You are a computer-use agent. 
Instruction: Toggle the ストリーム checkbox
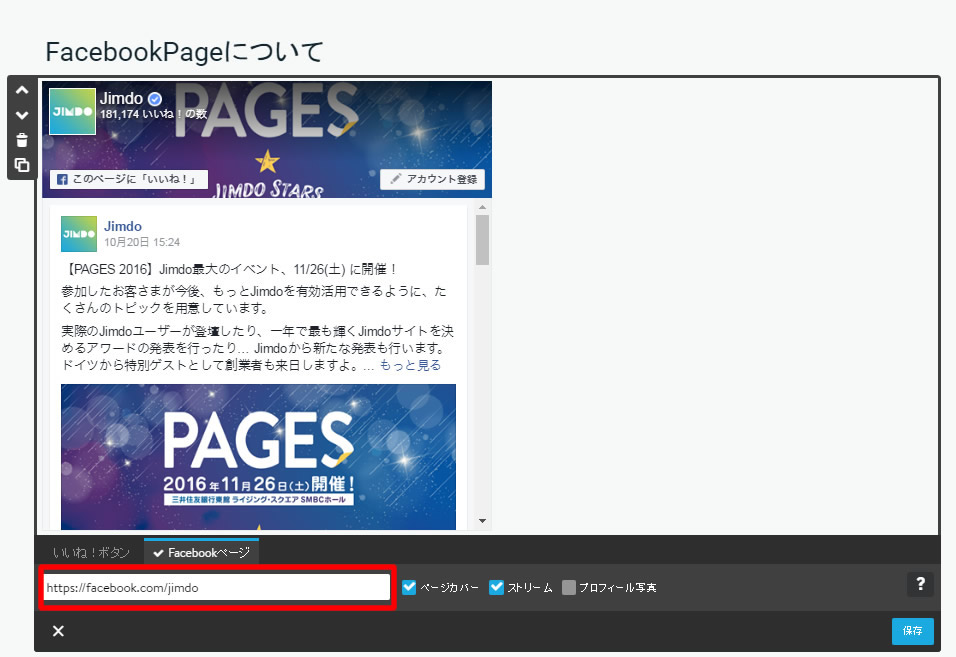pos(496,587)
